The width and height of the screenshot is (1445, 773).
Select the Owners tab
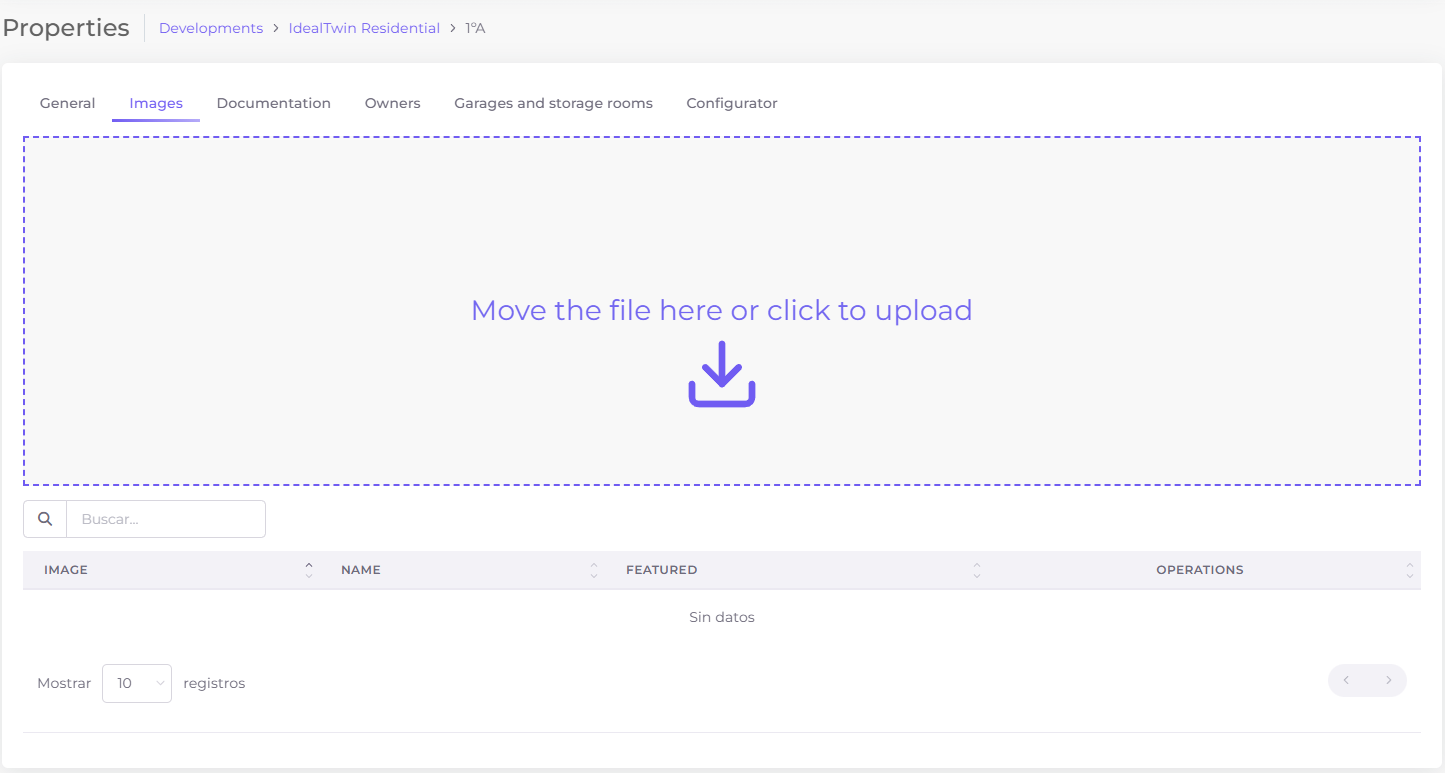[x=392, y=103]
